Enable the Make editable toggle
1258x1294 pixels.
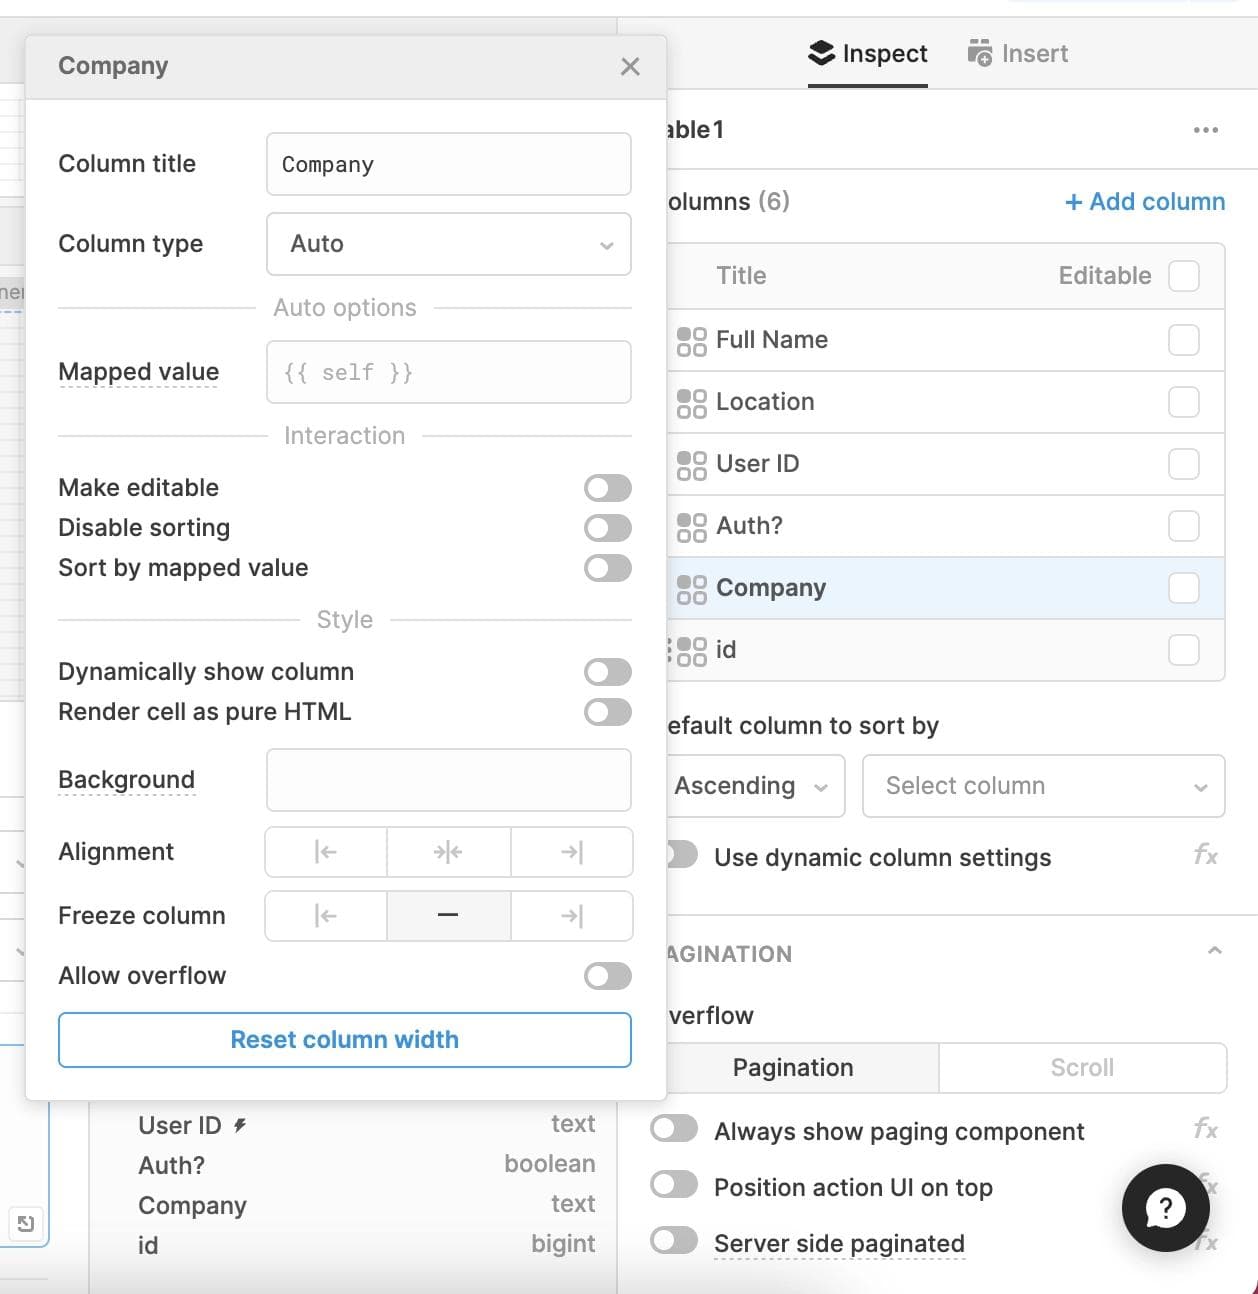pos(607,488)
